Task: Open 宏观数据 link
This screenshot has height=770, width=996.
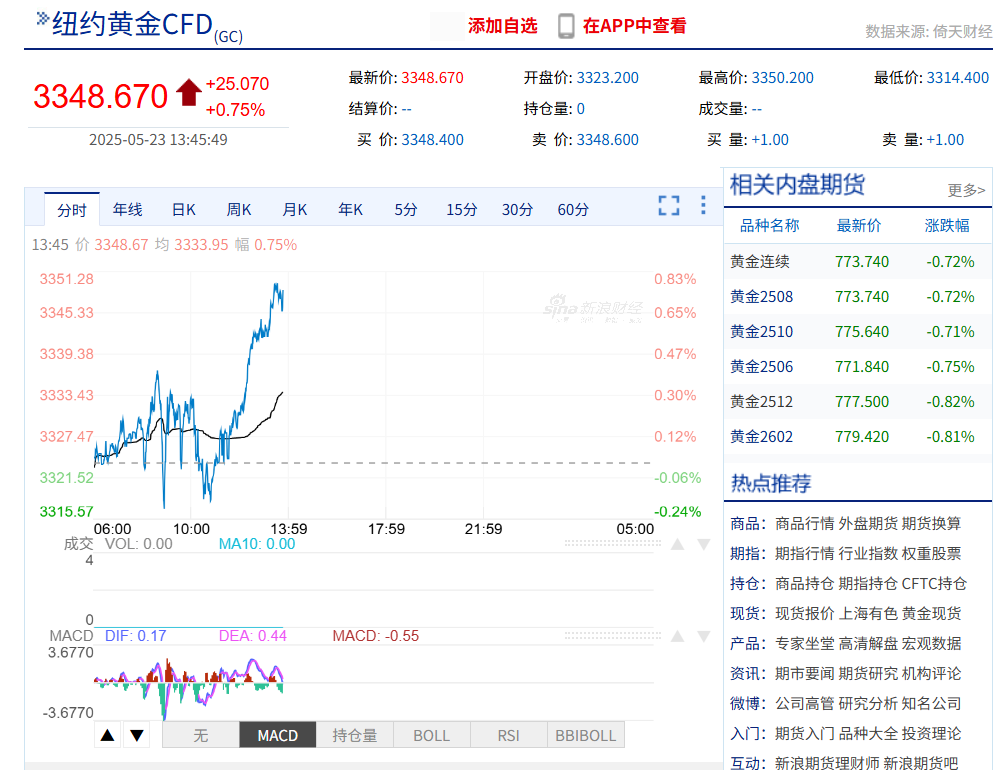Action: 931,644
